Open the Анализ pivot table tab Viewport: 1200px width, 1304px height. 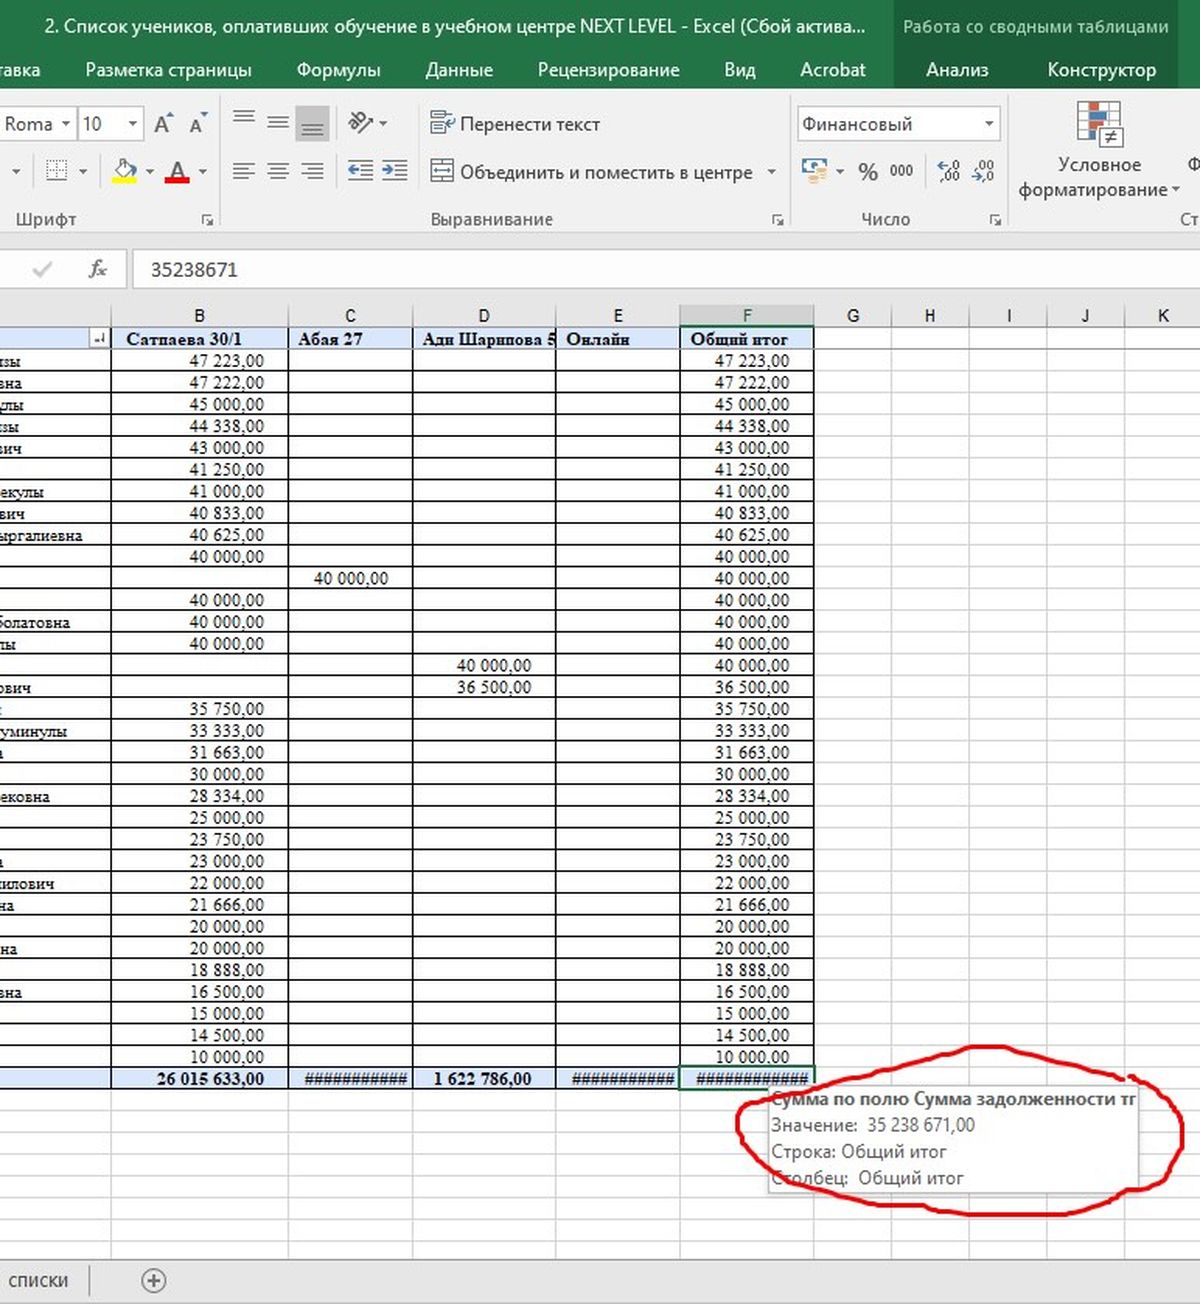[x=957, y=70]
